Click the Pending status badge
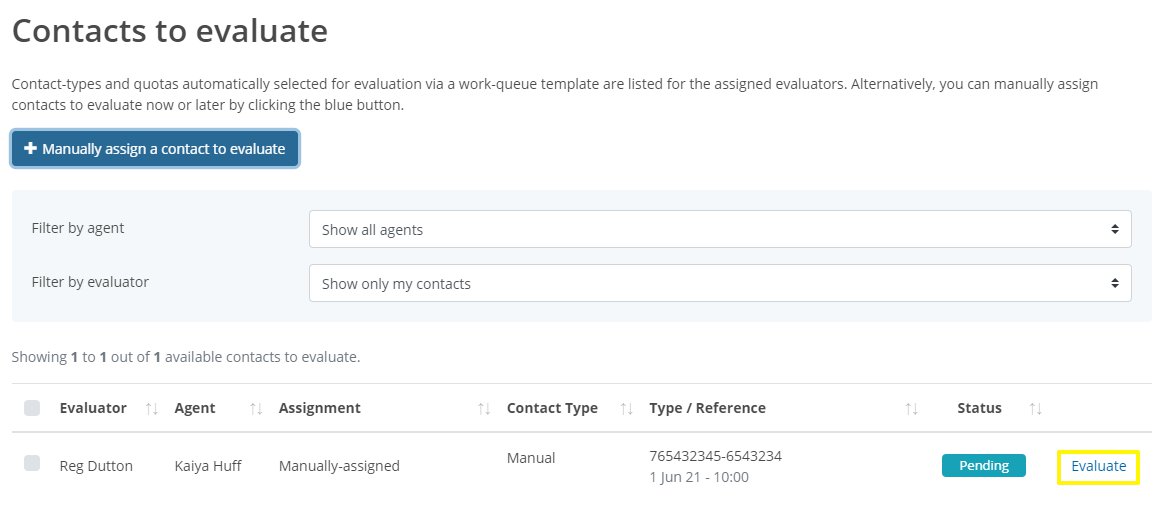The width and height of the screenshot is (1170, 527). coord(983,465)
